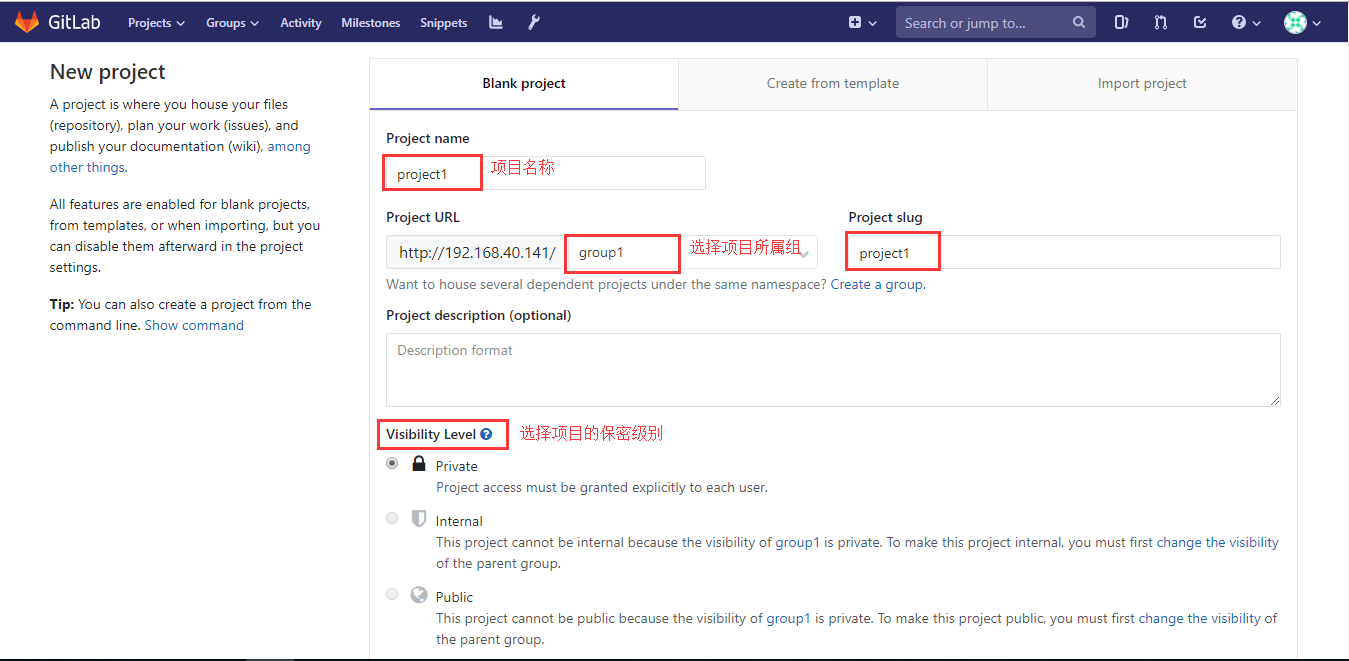Expand the Groups dropdown menu

[232, 23]
